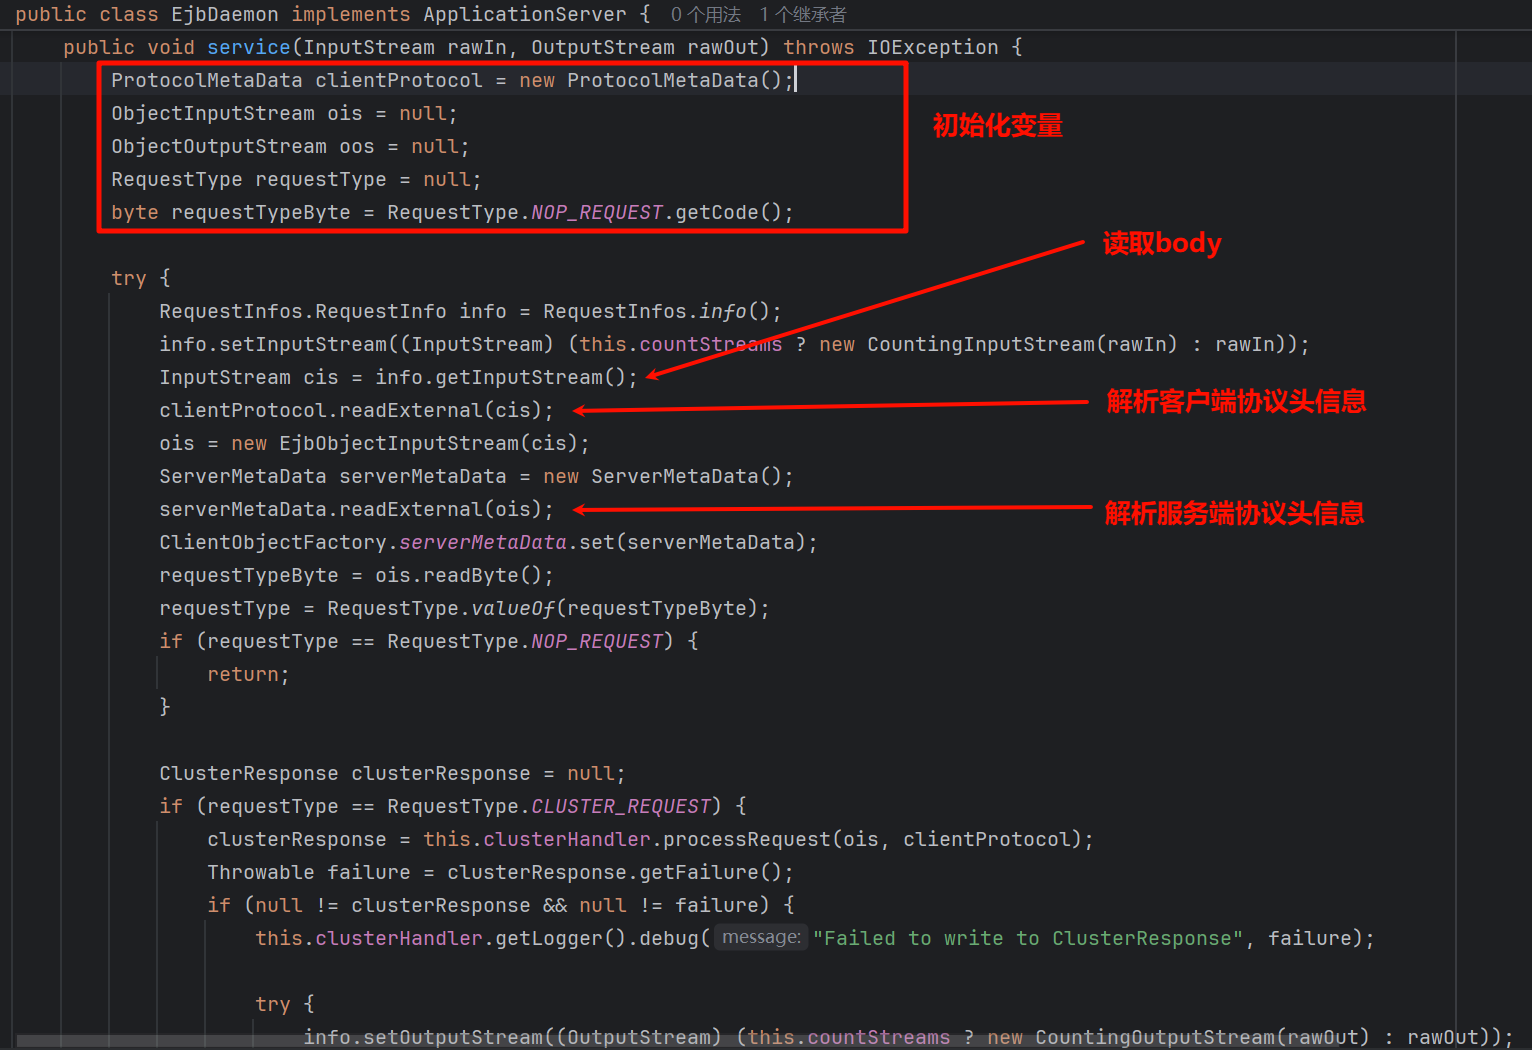Click NOP_REQUEST in the requestTypeByte declaration
This screenshot has height=1050, width=1532.
(596, 212)
